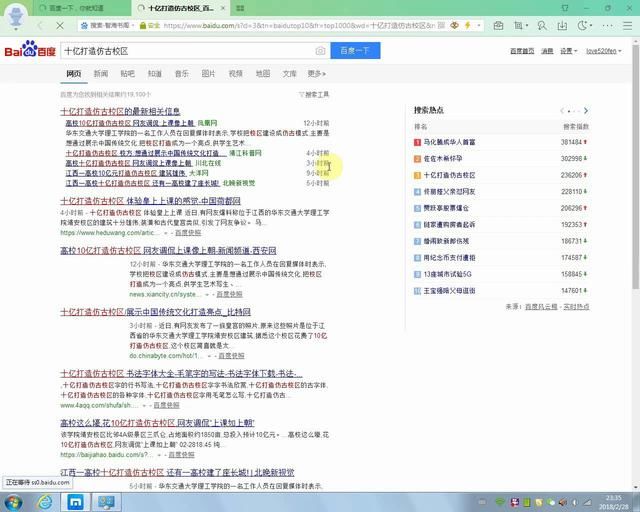Click the Maxthon browser taskbar icon
The image size is (640, 512).
pos(76,502)
